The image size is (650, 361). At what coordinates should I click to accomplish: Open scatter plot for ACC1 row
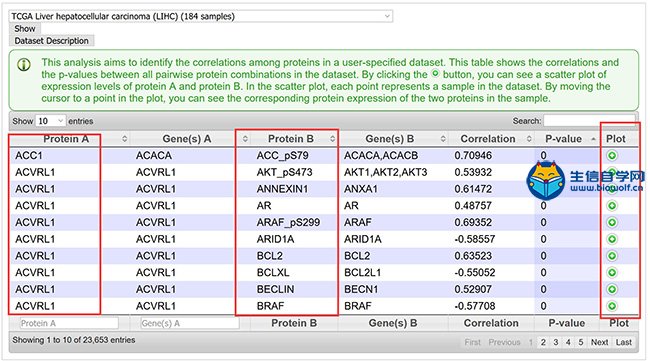point(612,156)
